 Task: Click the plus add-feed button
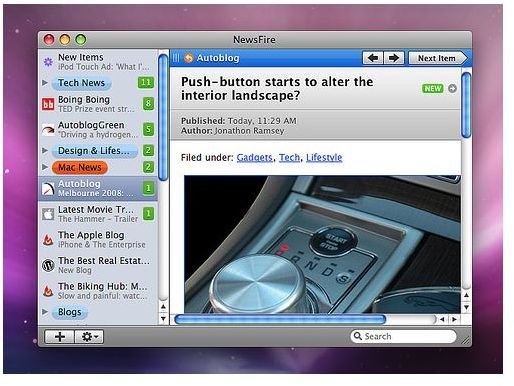[x=60, y=337]
